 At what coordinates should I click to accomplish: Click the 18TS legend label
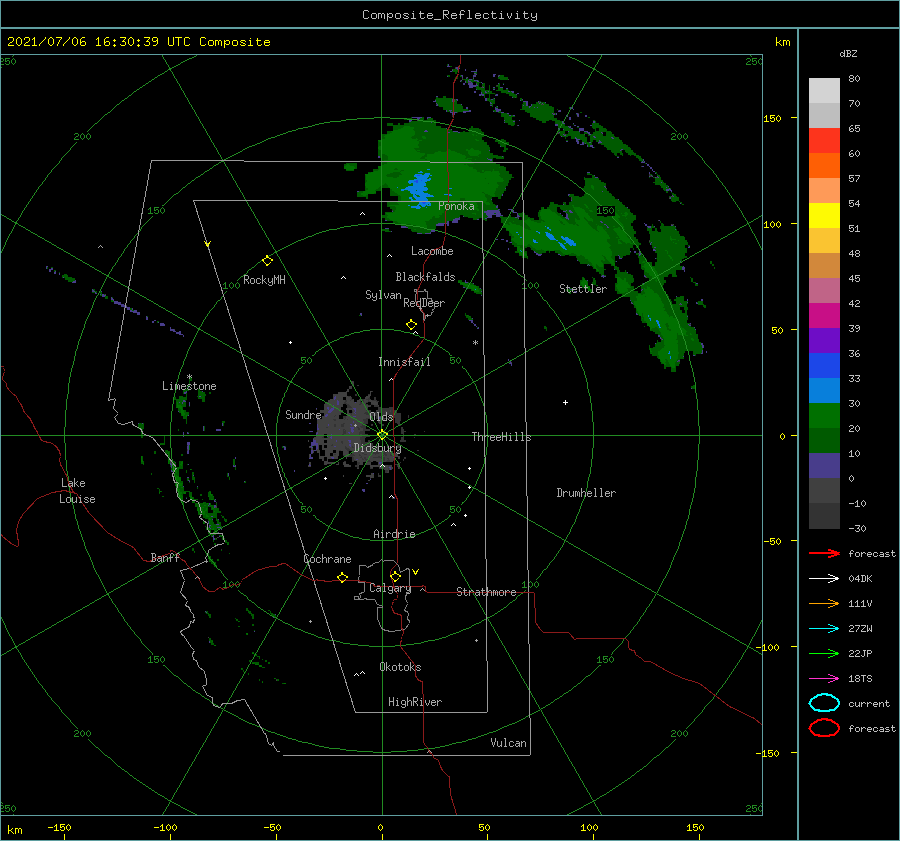pyautogui.click(x=860, y=679)
